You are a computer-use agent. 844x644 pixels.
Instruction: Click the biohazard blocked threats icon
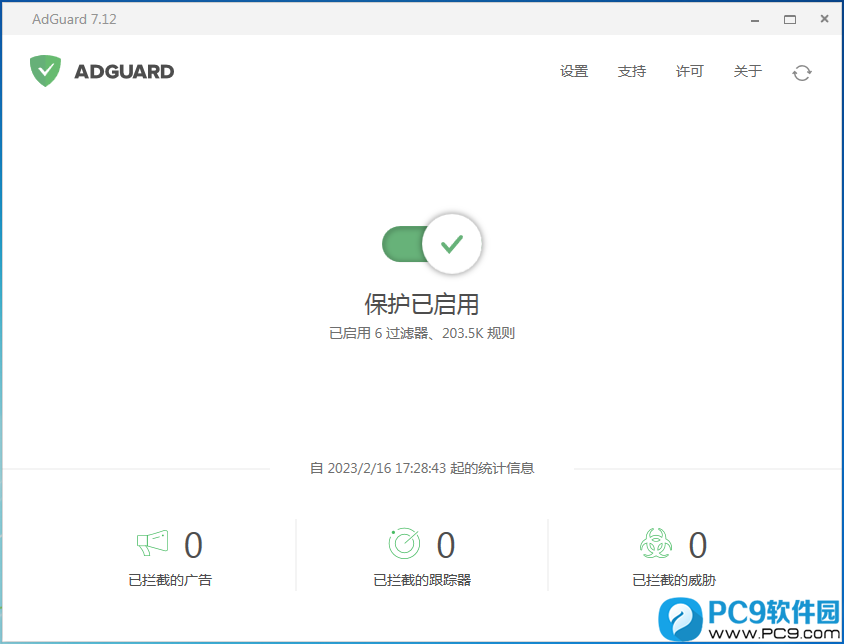pos(656,543)
